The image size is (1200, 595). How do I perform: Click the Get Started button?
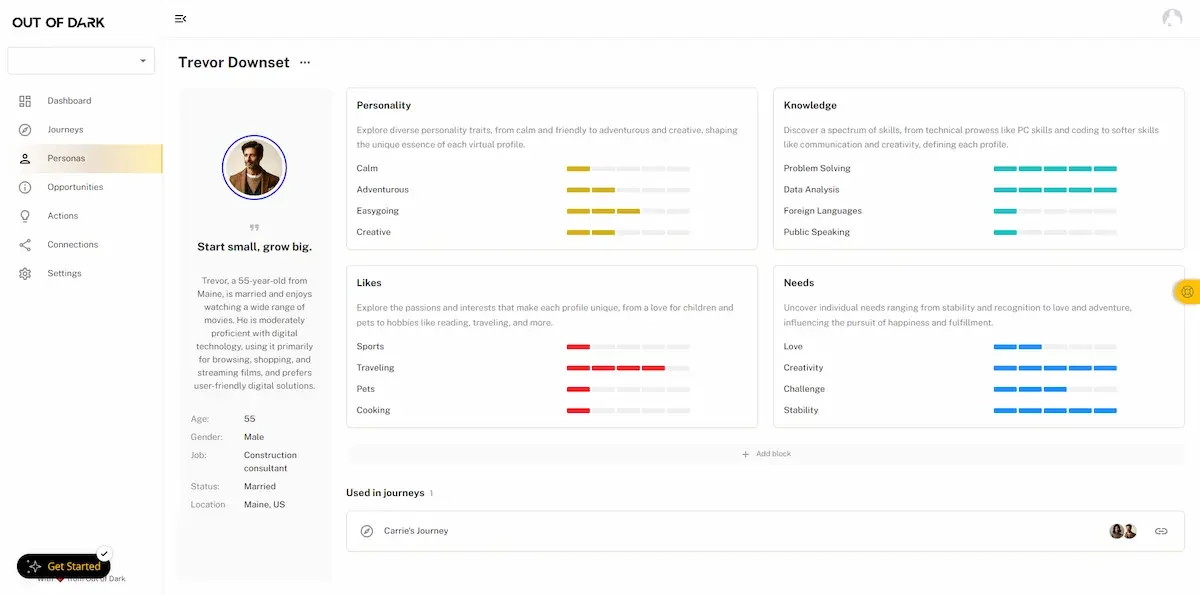tap(64, 566)
